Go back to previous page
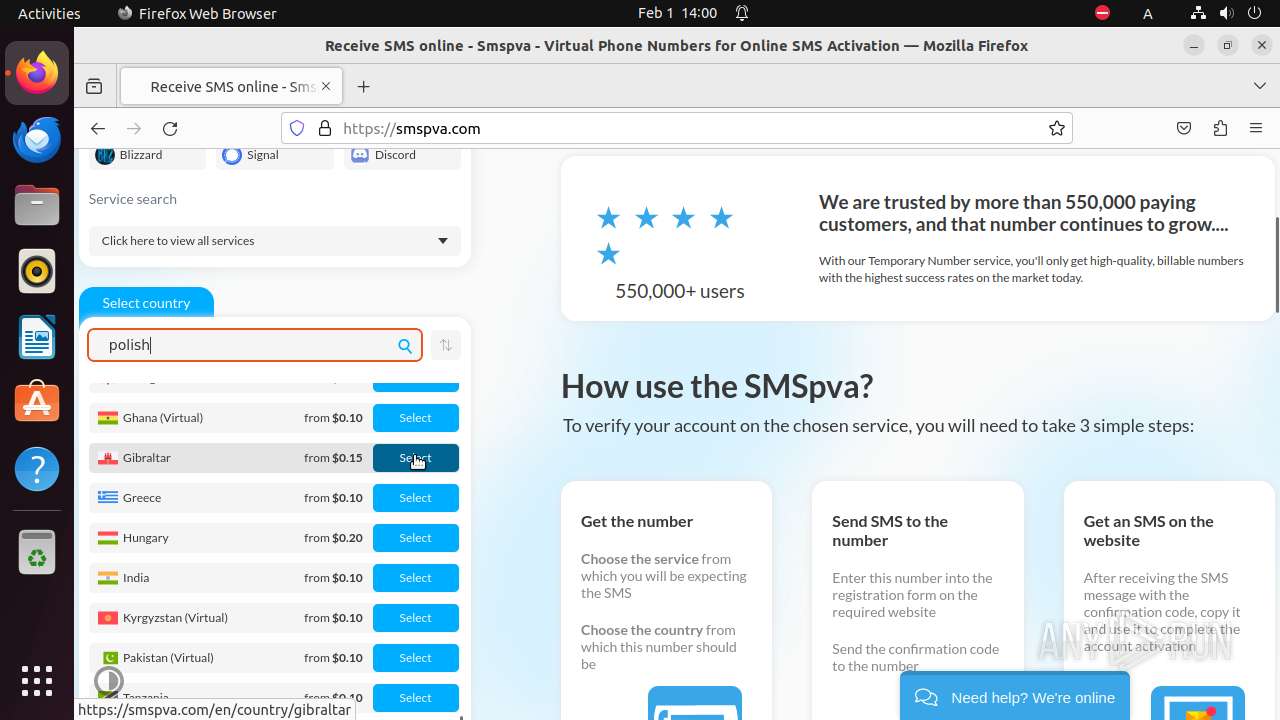 (97, 128)
